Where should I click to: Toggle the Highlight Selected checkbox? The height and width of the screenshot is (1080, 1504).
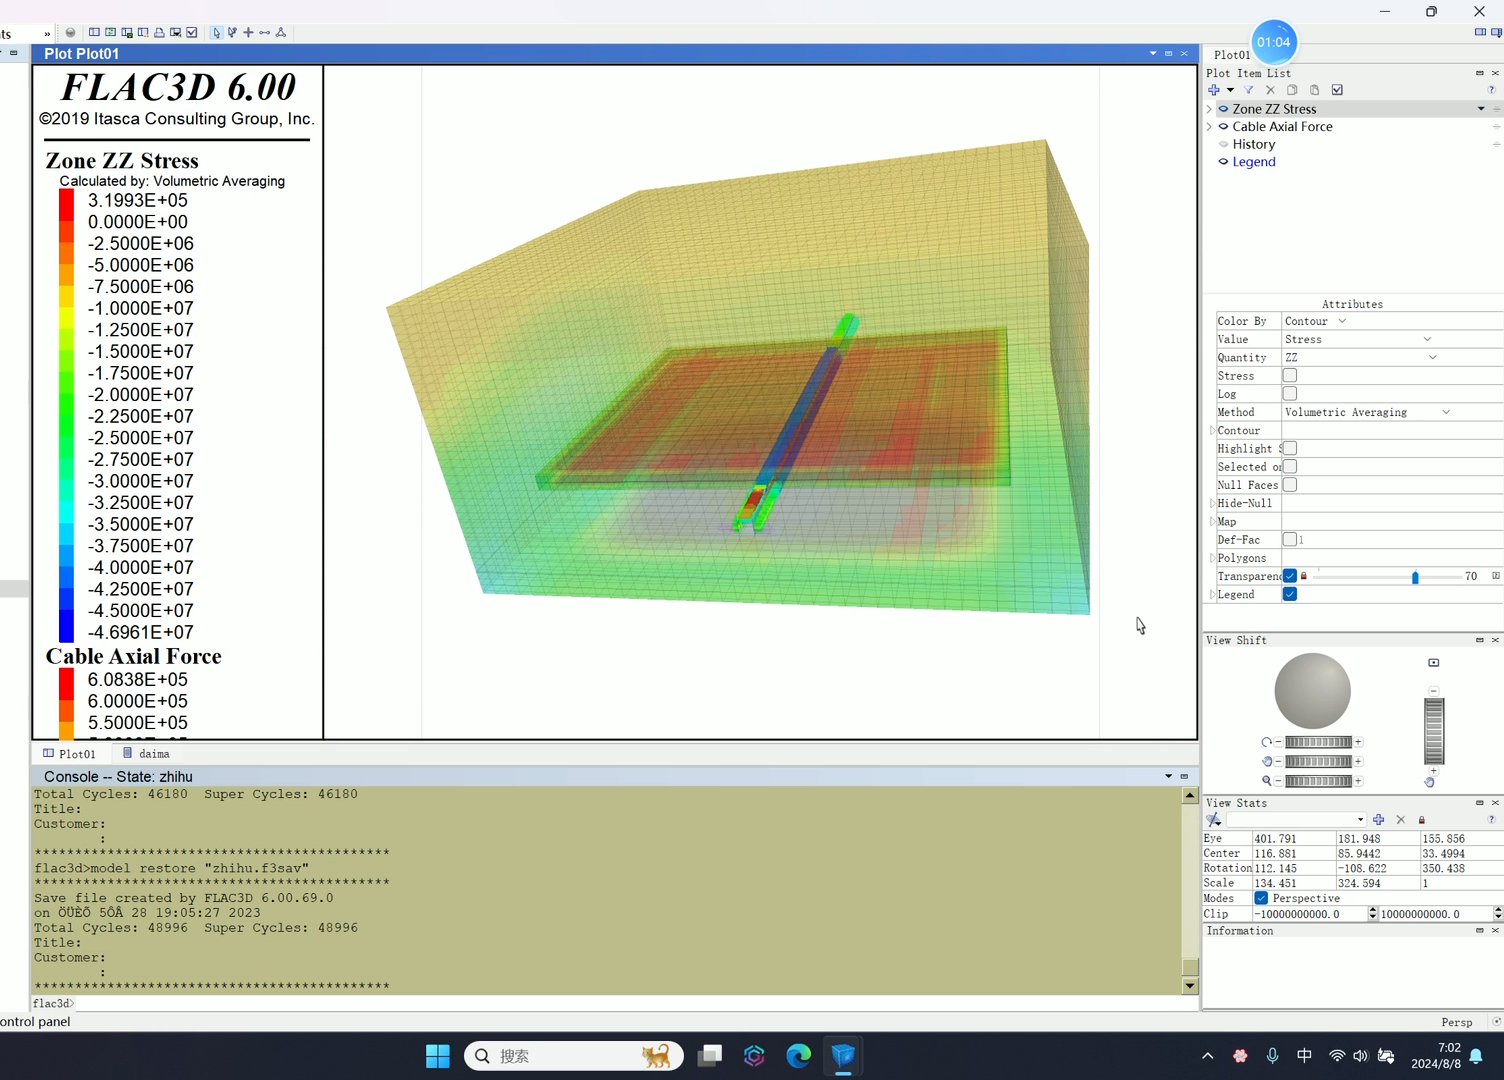point(1290,449)
